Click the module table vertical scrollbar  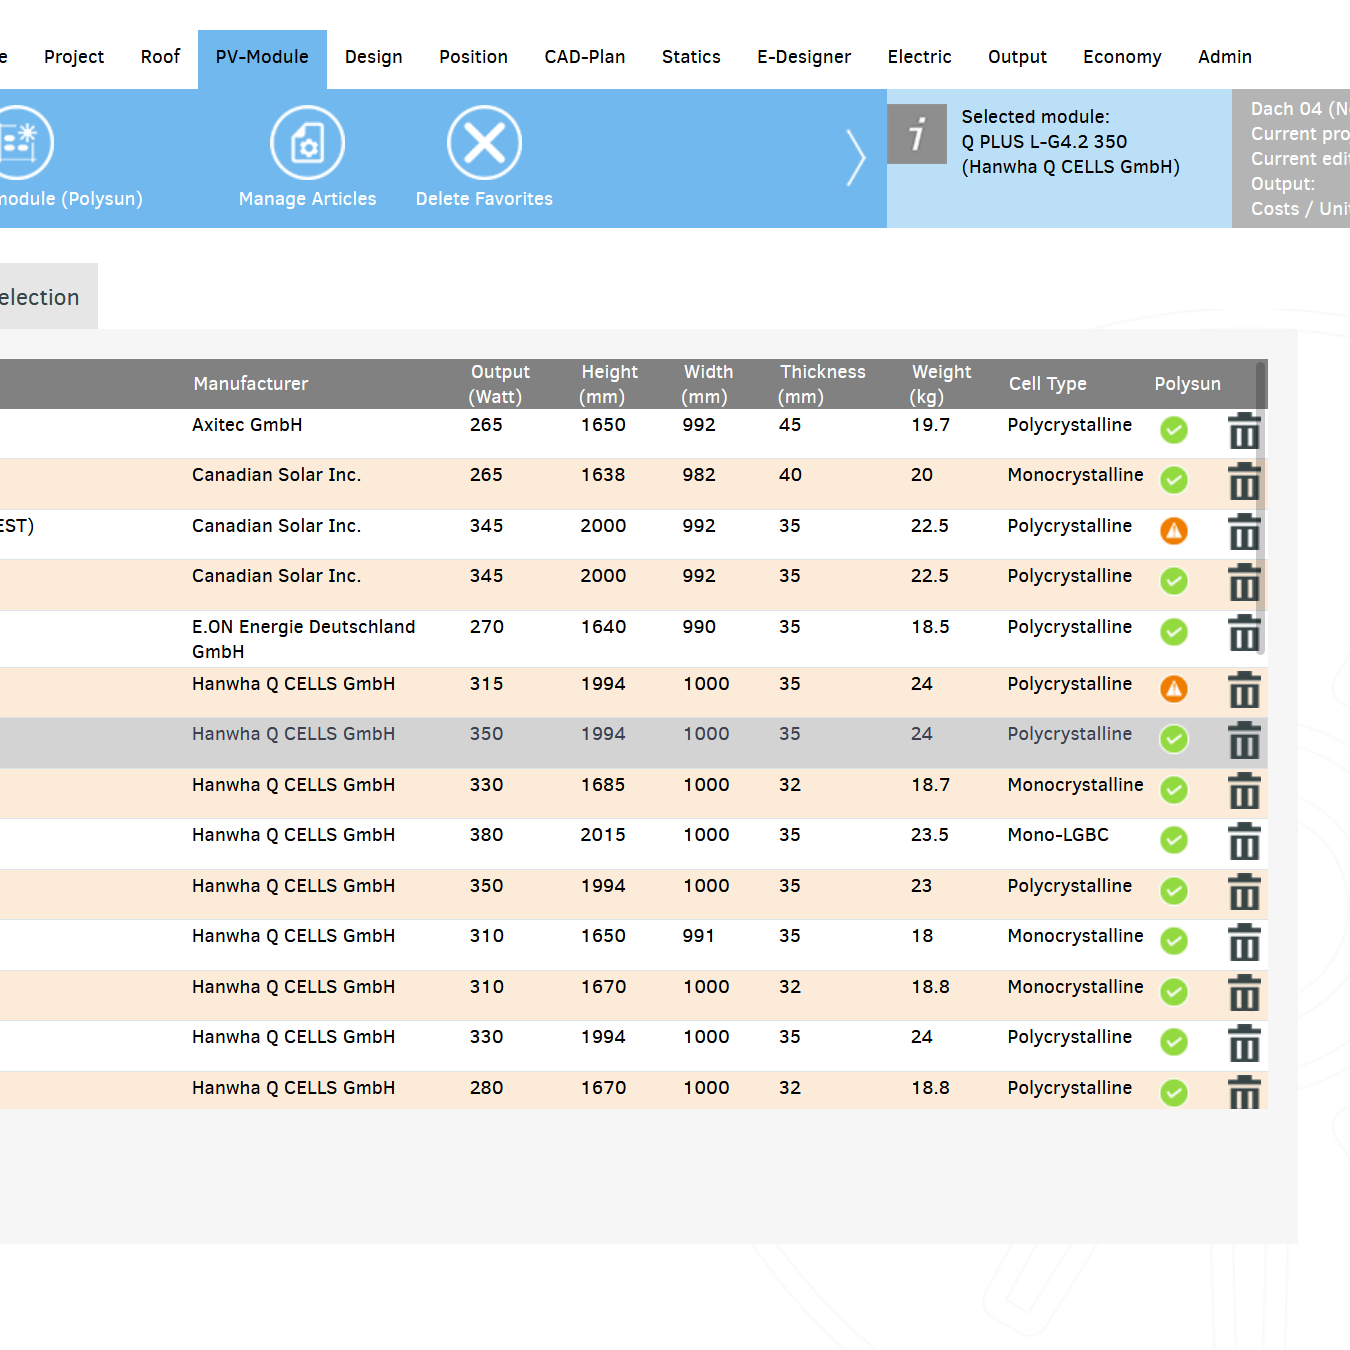(1261, 509)
